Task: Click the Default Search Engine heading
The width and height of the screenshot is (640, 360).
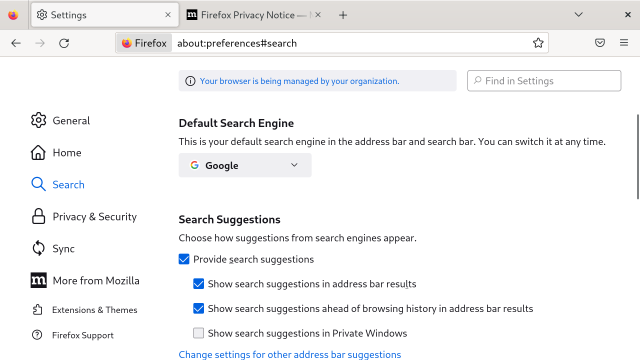Action: click(236, 123)
